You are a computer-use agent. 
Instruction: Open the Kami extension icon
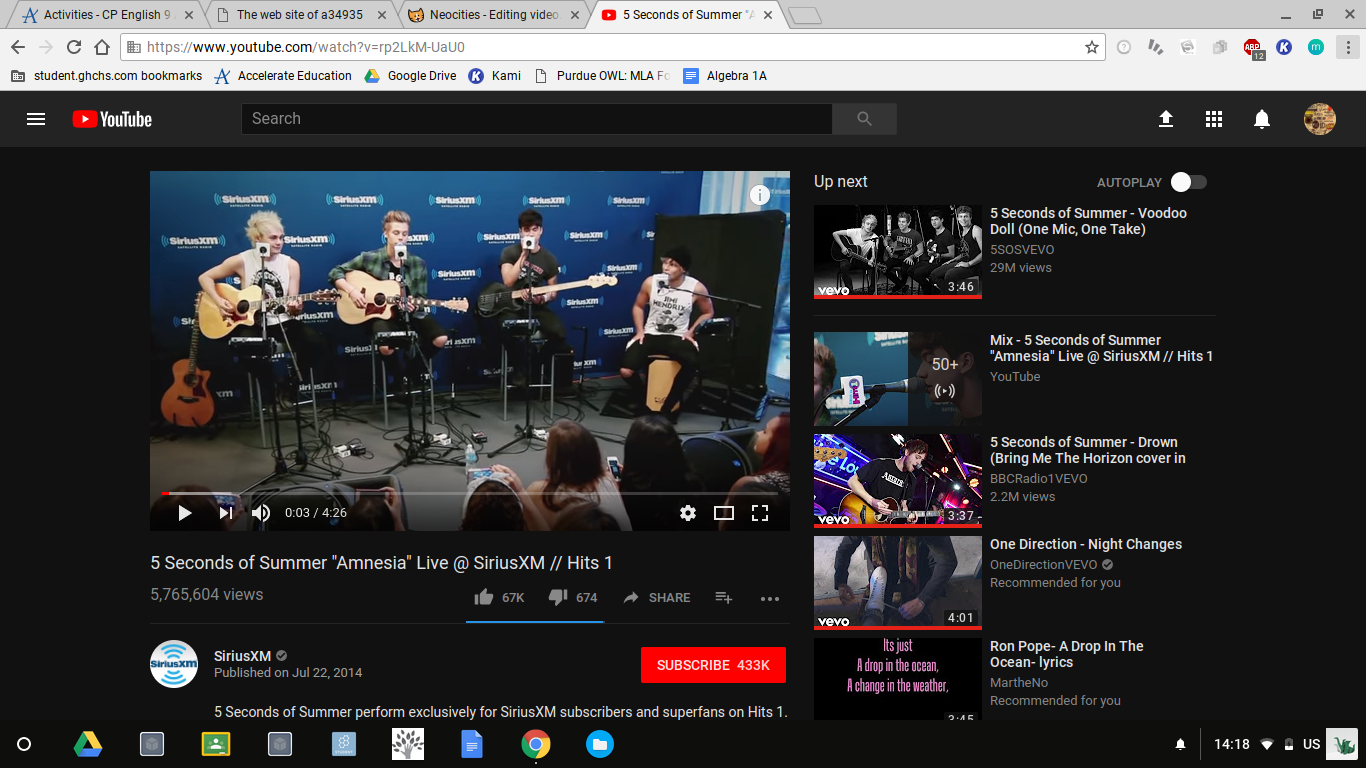(1284, 47)
